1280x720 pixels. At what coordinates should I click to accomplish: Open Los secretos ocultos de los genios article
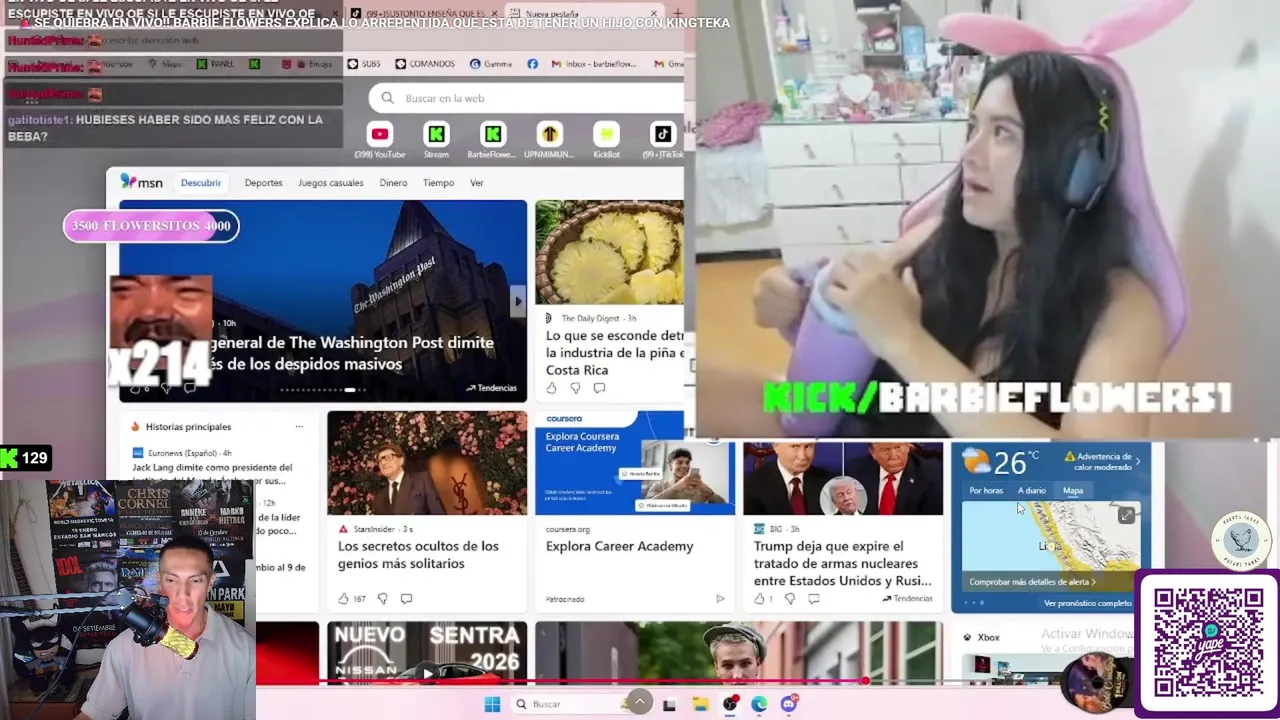point(418,555)
